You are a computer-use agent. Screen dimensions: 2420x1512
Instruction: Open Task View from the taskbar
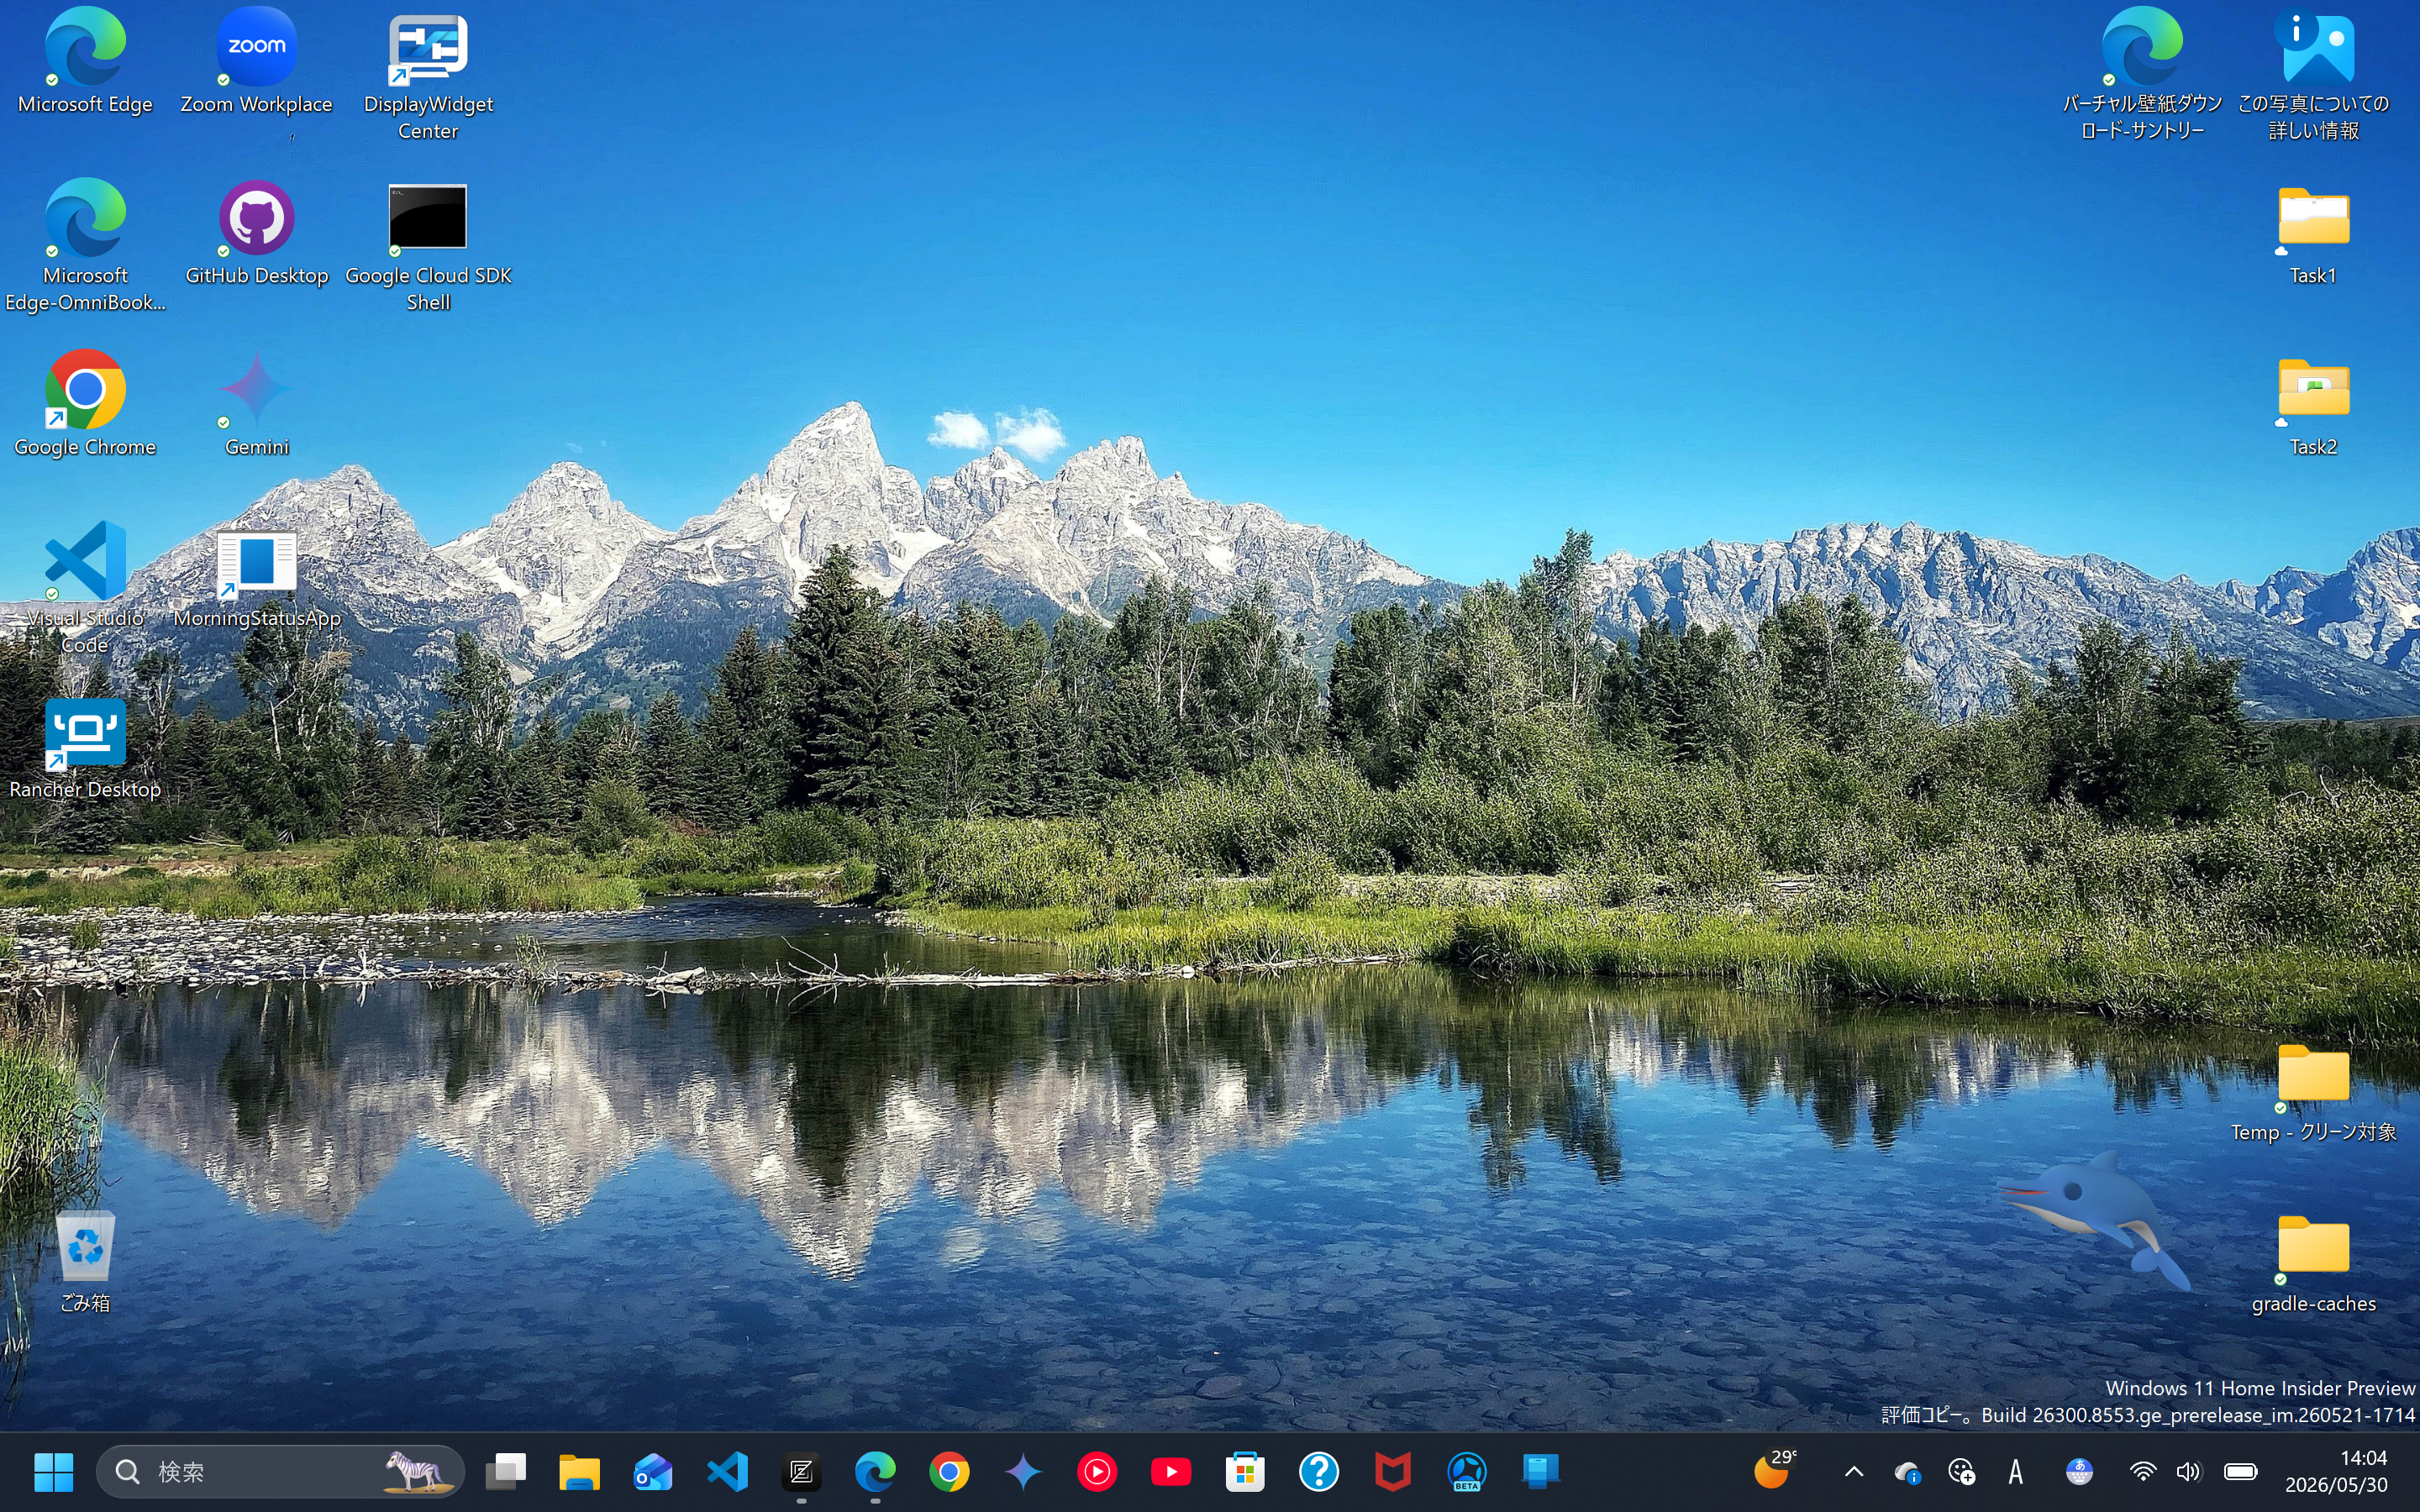coord(505,1471)
